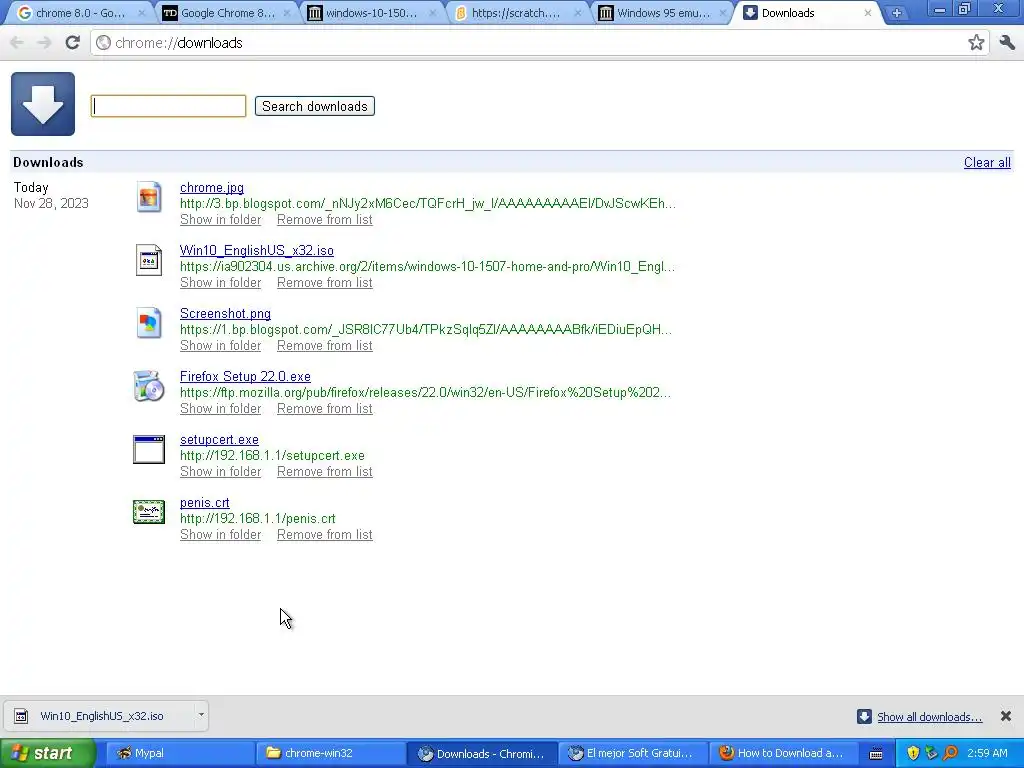Click the firefox ftp.mozilla.org URL text
This screenshot has width=1024, height=768.
click(425, 392)
